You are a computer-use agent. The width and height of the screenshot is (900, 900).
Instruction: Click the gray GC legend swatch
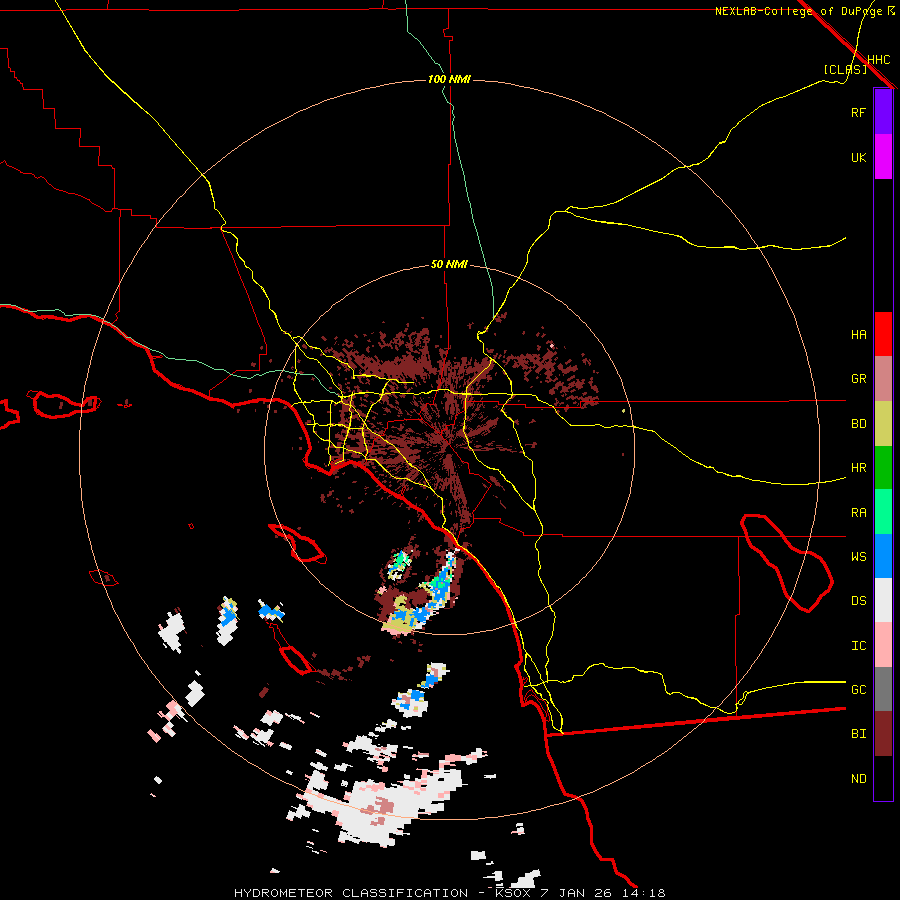tap(883, 689)
